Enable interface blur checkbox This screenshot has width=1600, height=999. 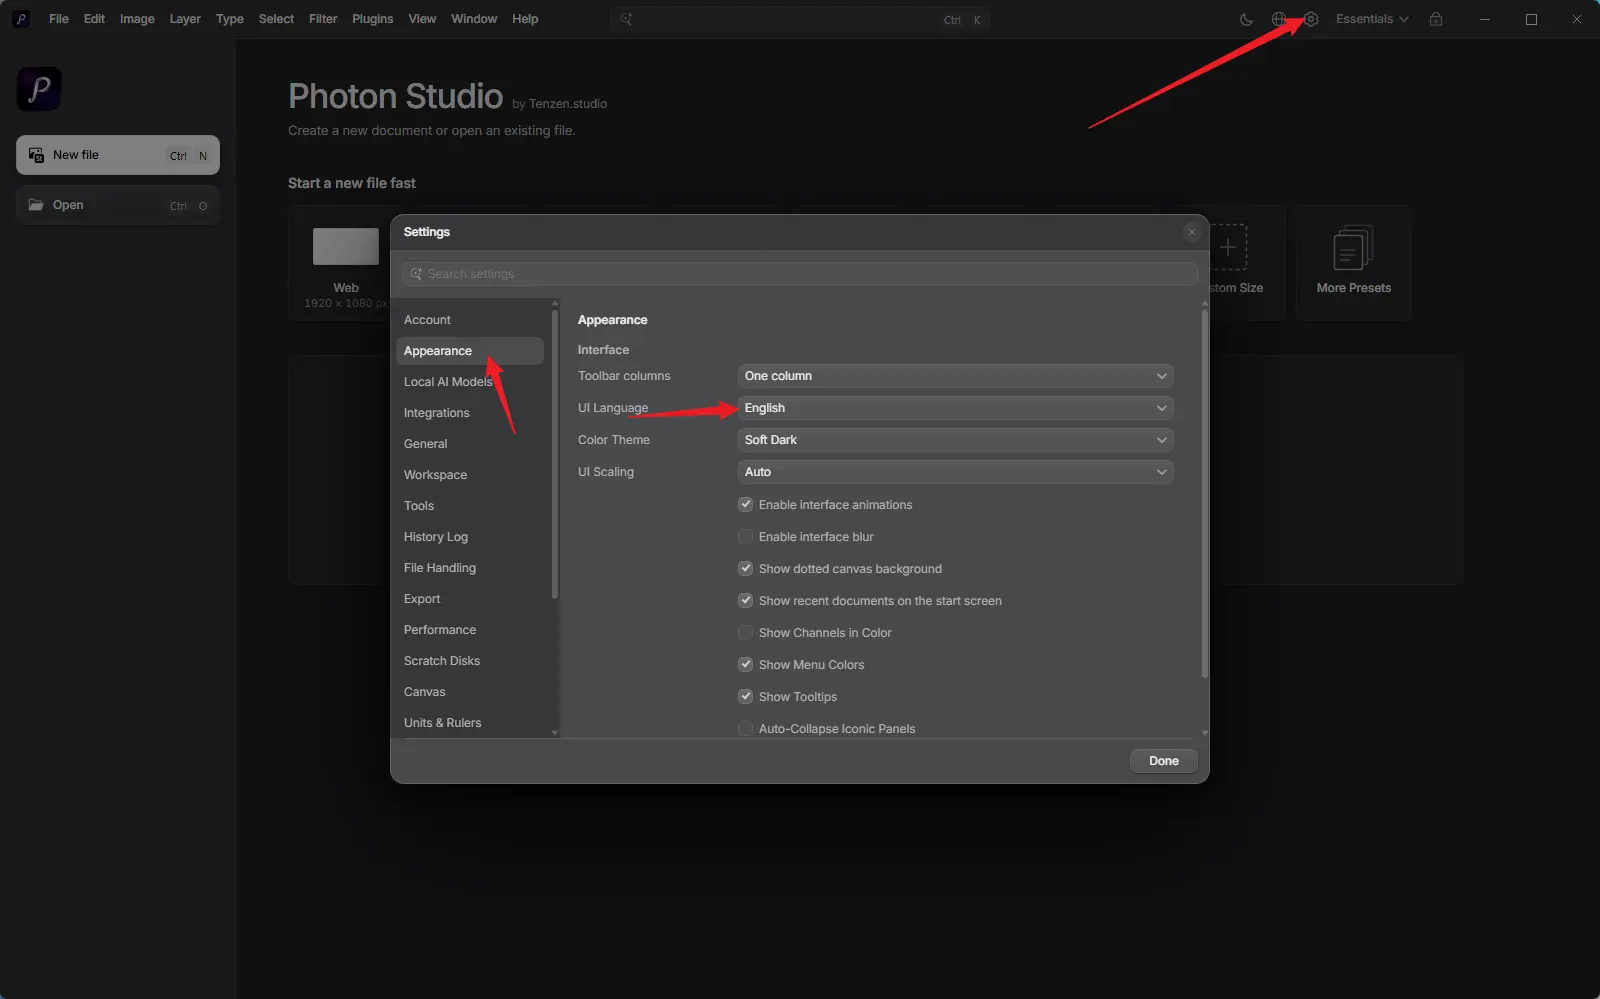coord(745,537)
